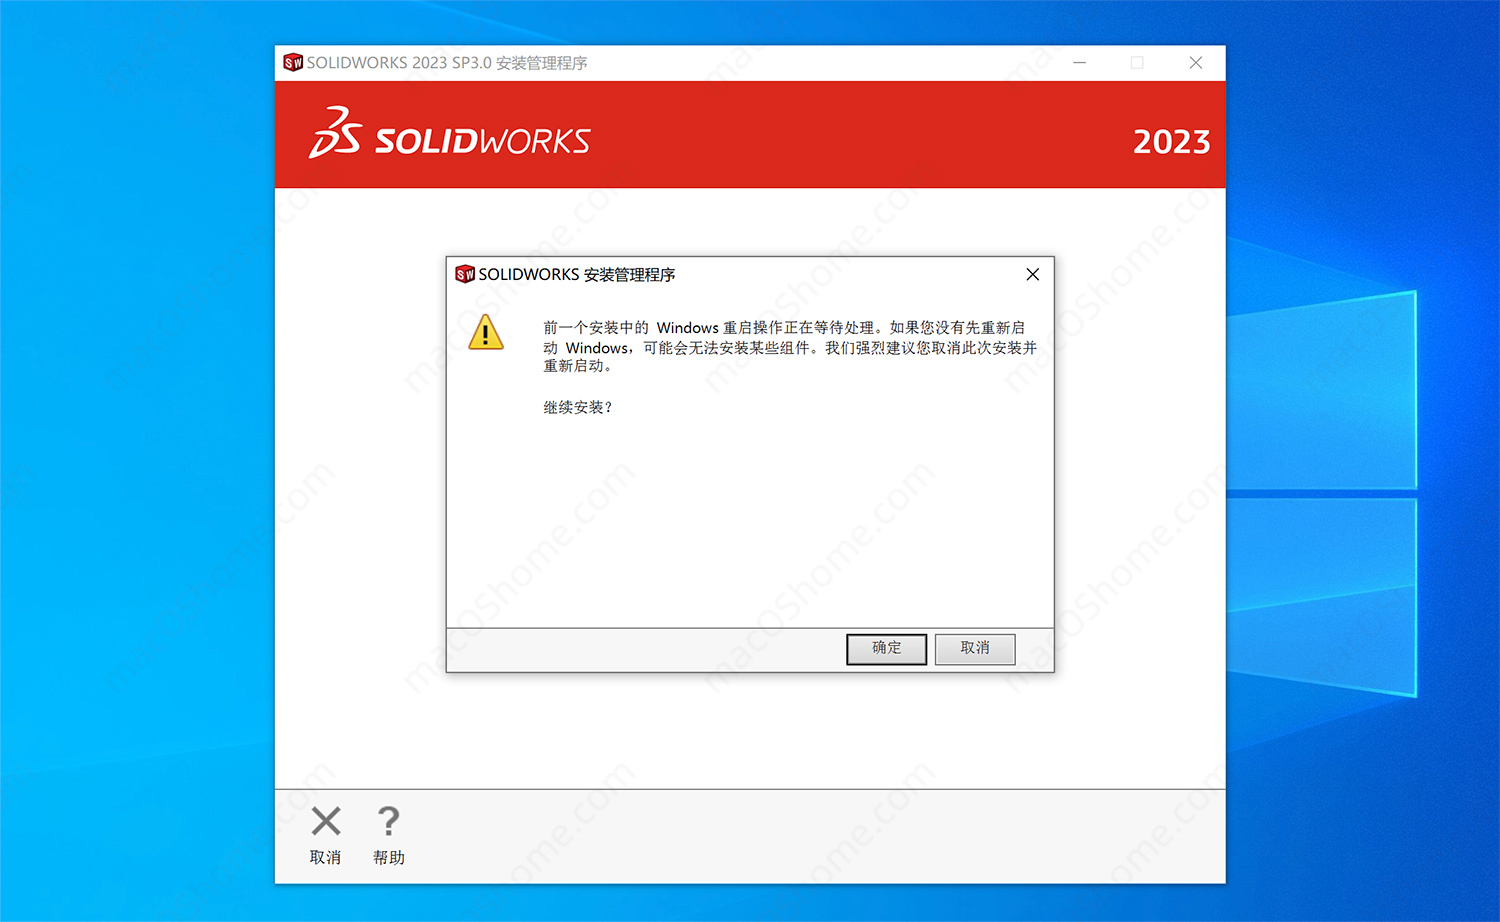Click the 2023 text in the red banner
This screenshot has height=922, width=1500.
1171,142
